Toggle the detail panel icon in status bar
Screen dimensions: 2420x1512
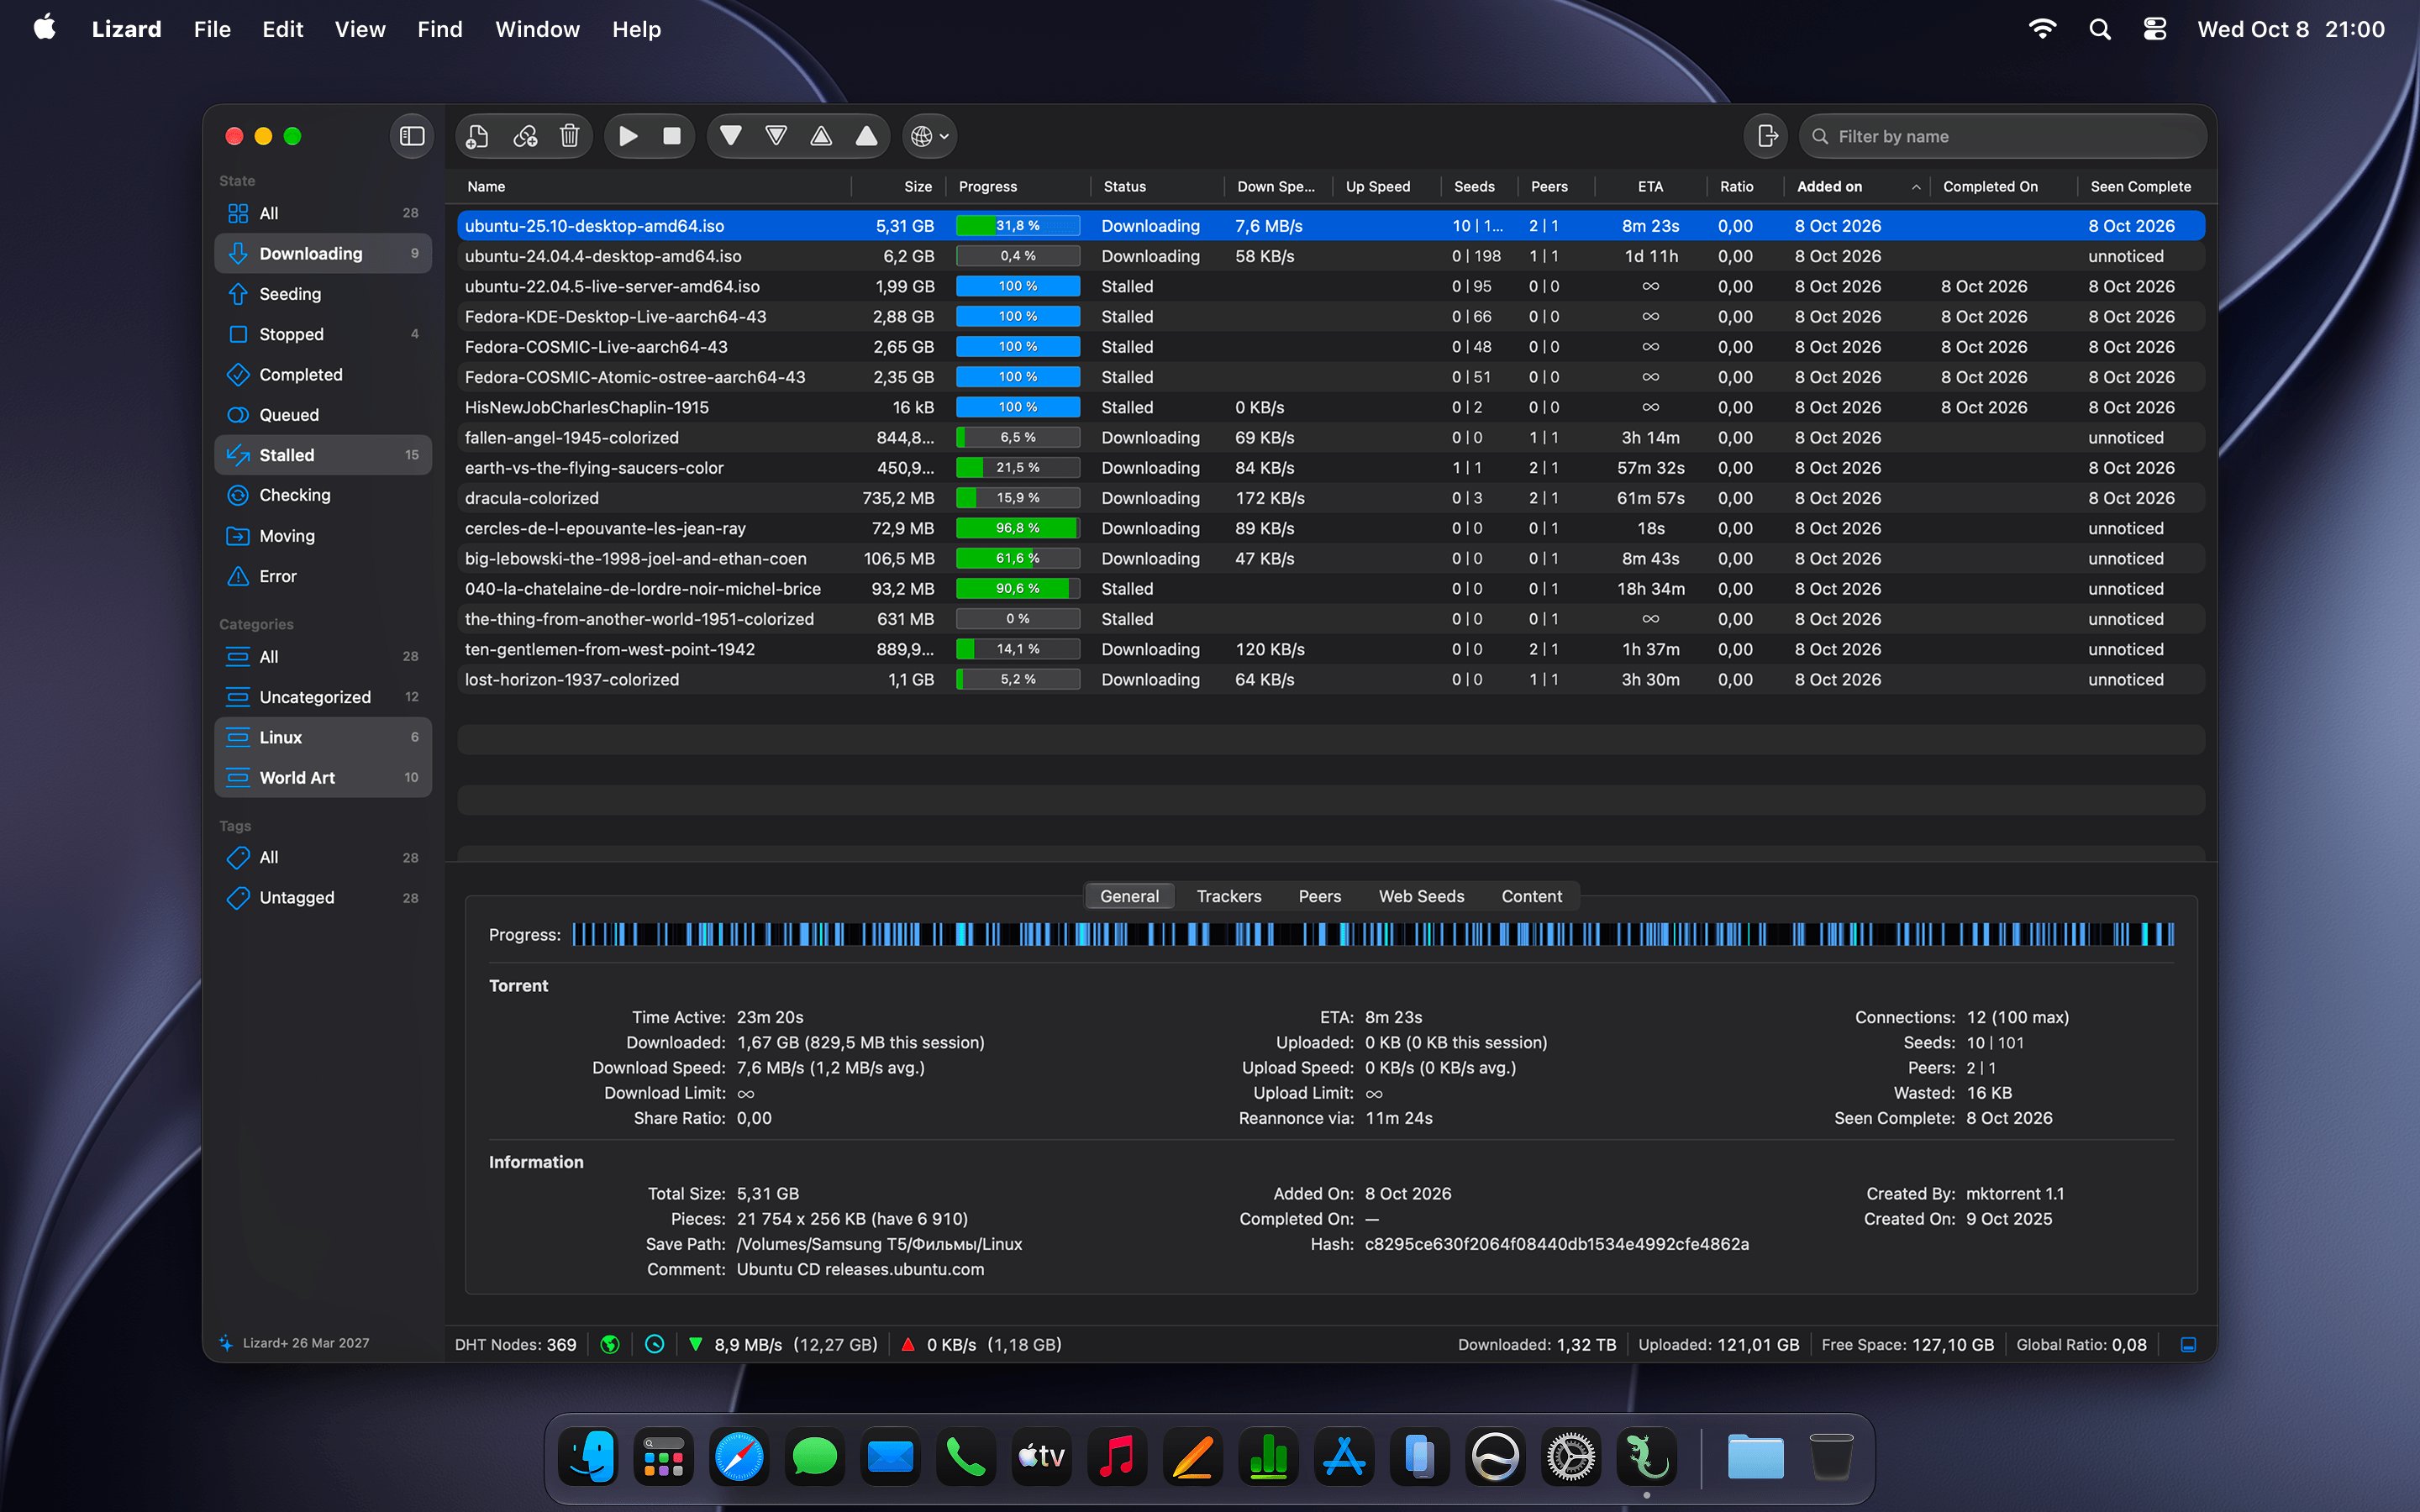(x=2188, y=1344)
